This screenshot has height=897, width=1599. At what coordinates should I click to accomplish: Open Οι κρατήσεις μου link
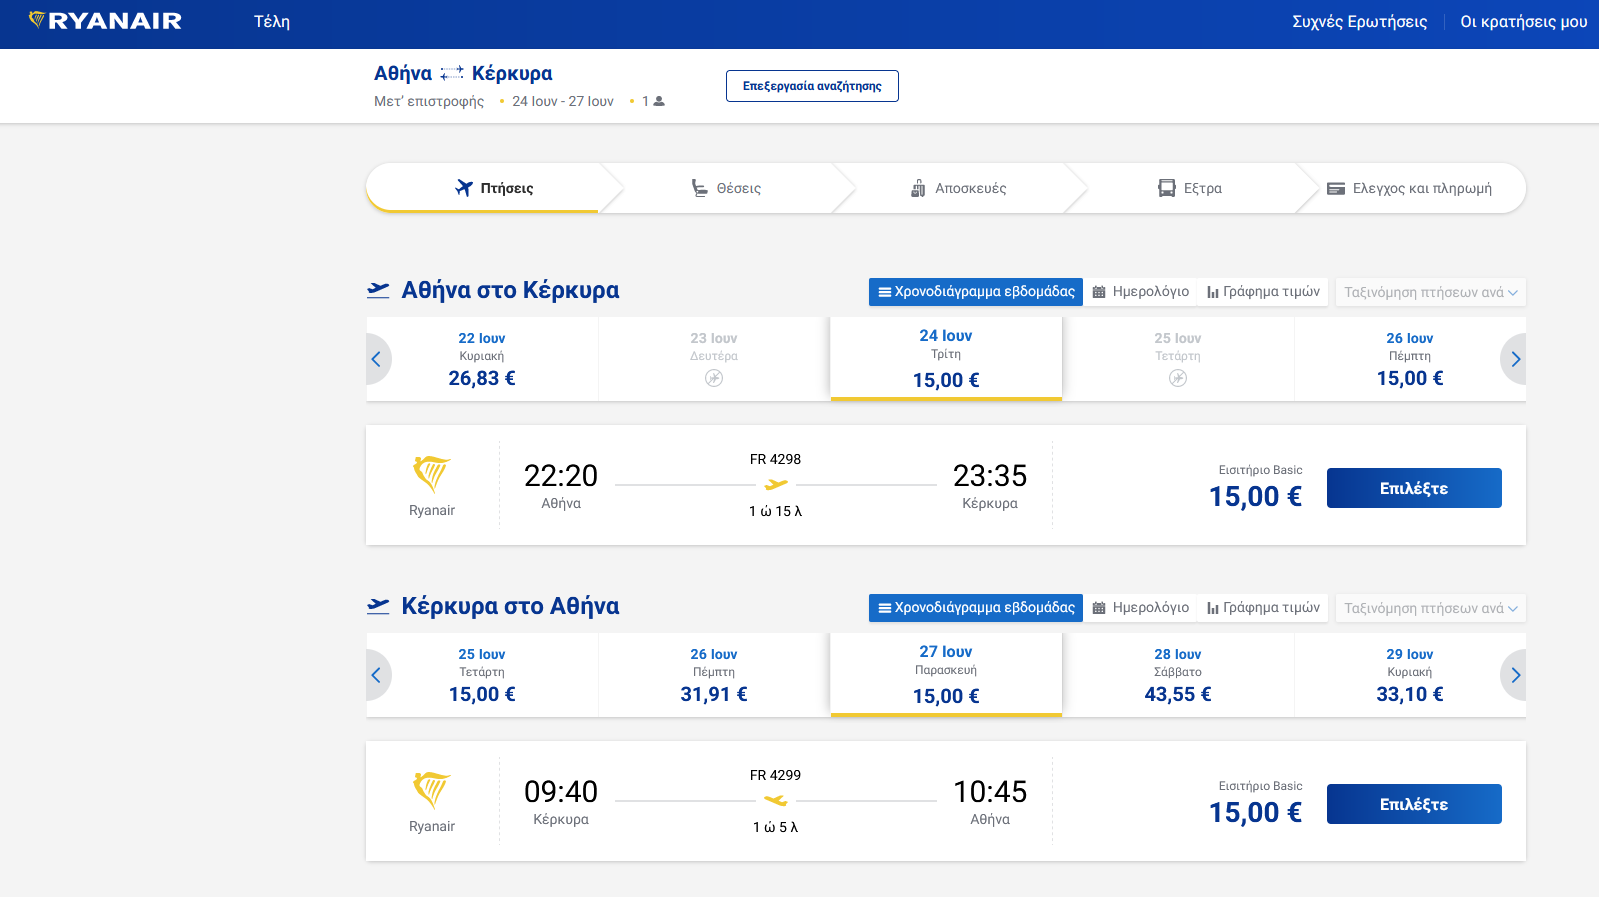pyautogui.click(x=1523, y=21)
